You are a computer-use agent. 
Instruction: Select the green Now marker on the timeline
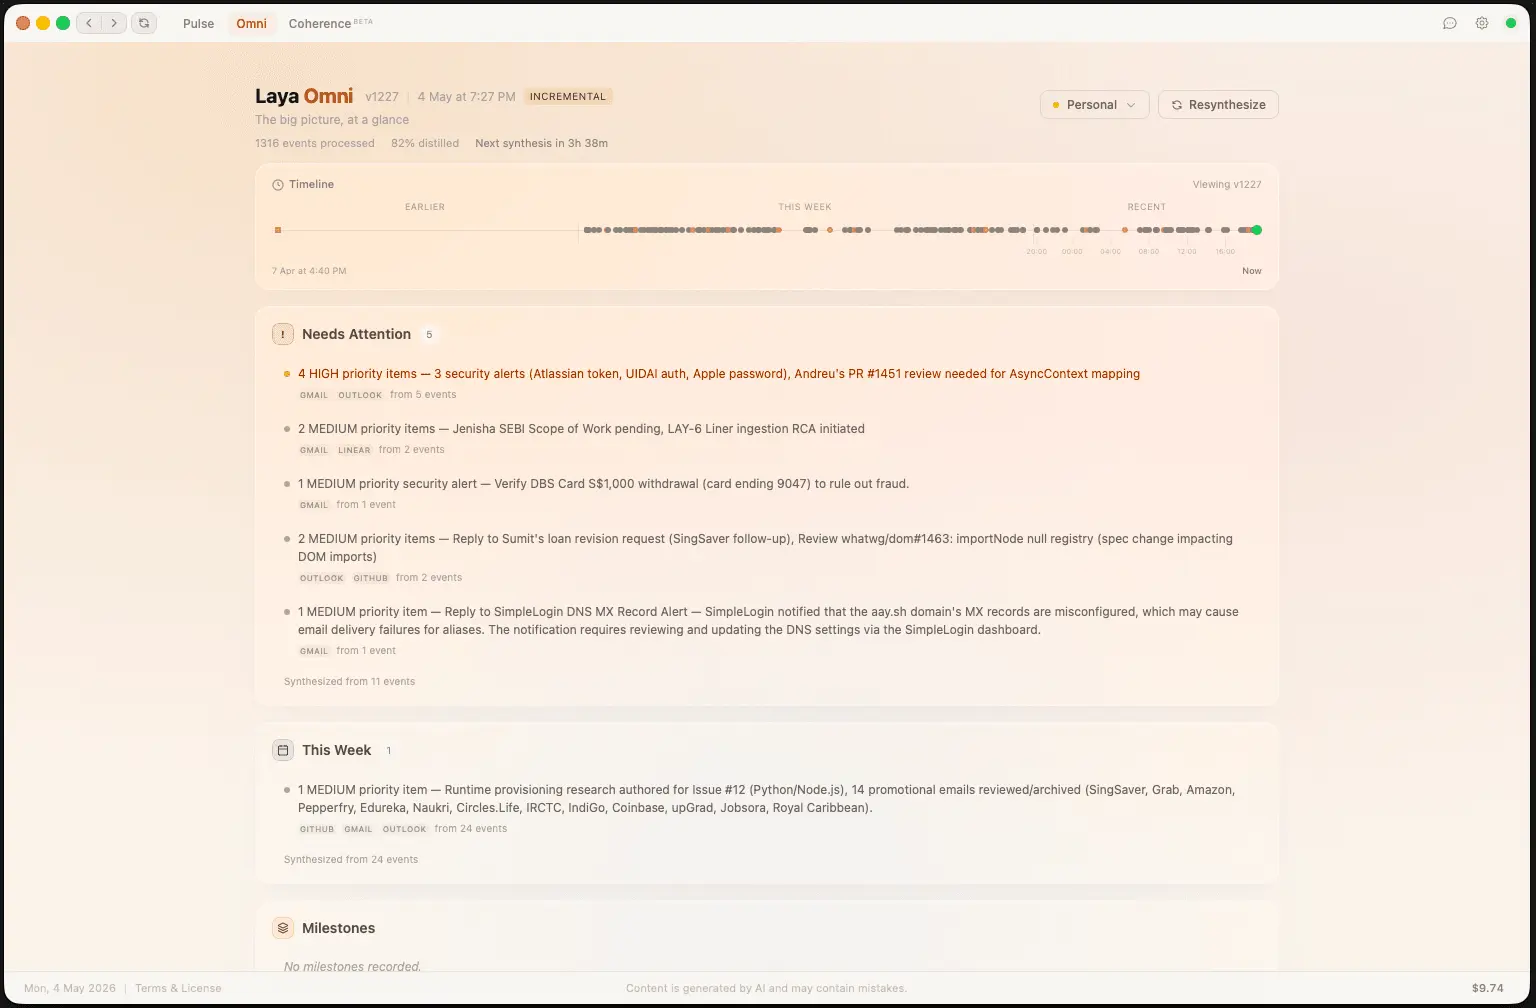1257,230
